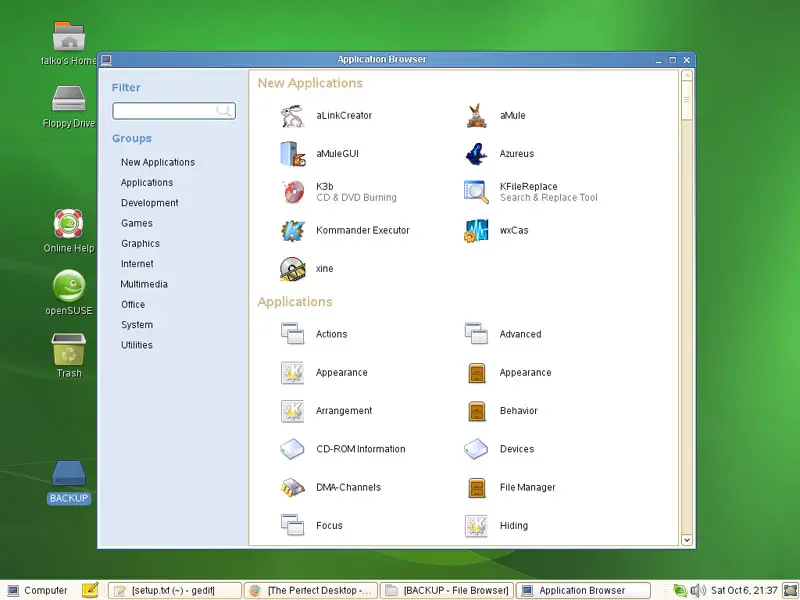
Task: Open Trash on the desktop
Action: (x=69, y=349)
